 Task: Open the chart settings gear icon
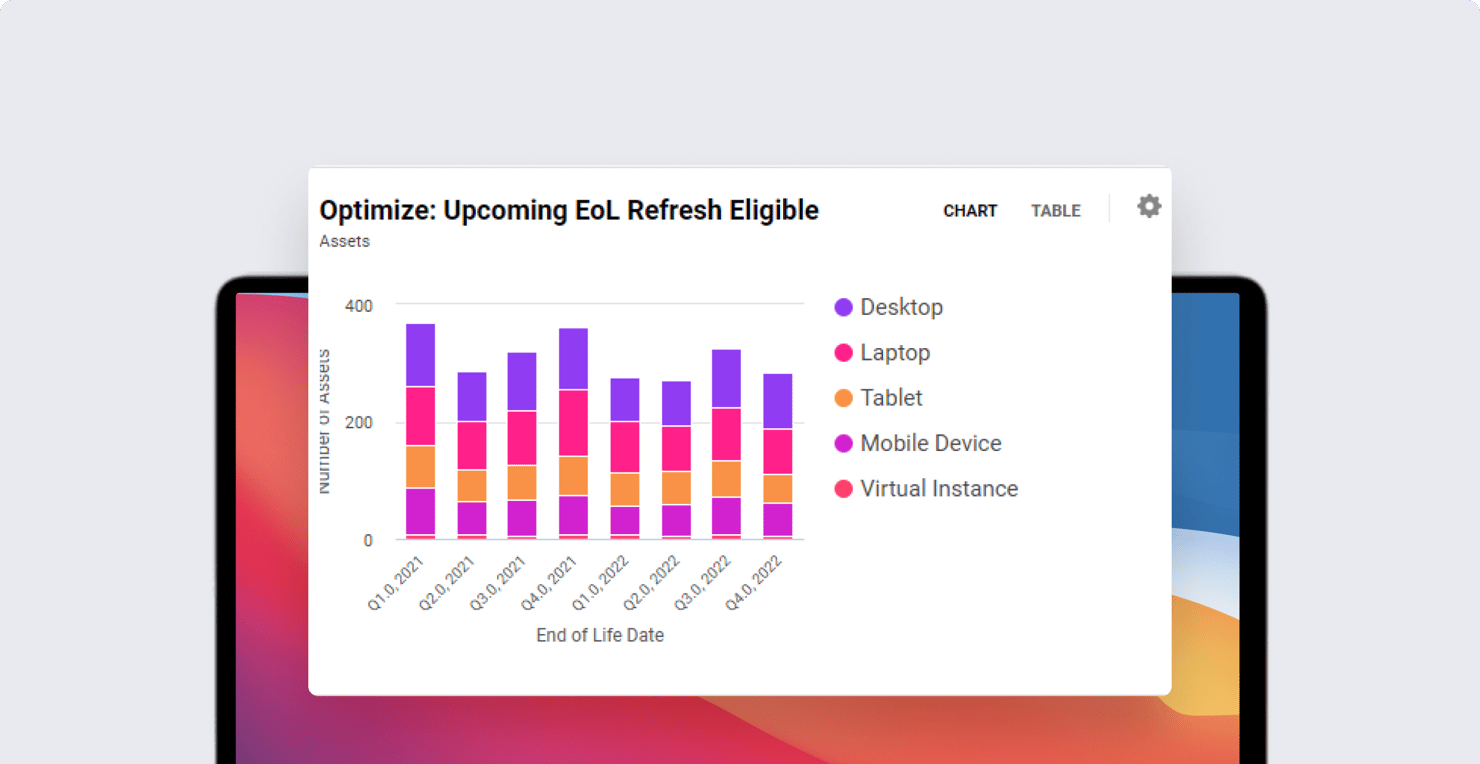(x=1149, y=206)
